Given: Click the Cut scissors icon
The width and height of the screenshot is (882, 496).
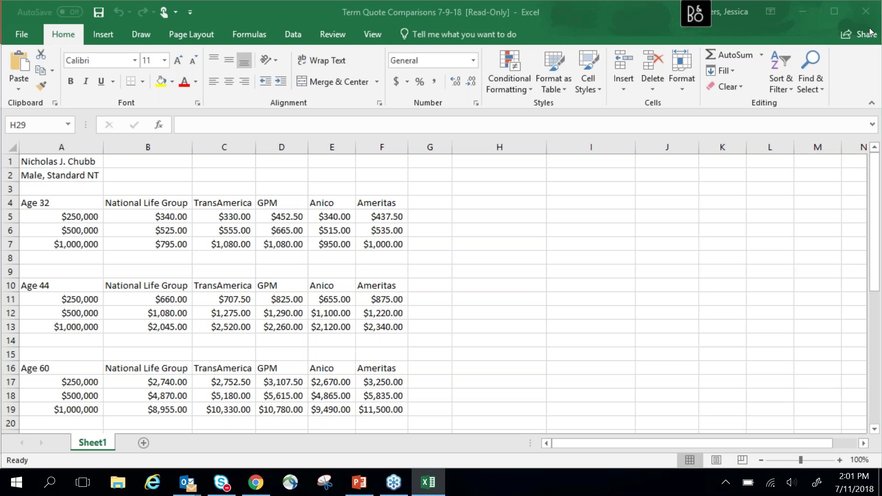Looking at the screenshot, I should [41, 55].
